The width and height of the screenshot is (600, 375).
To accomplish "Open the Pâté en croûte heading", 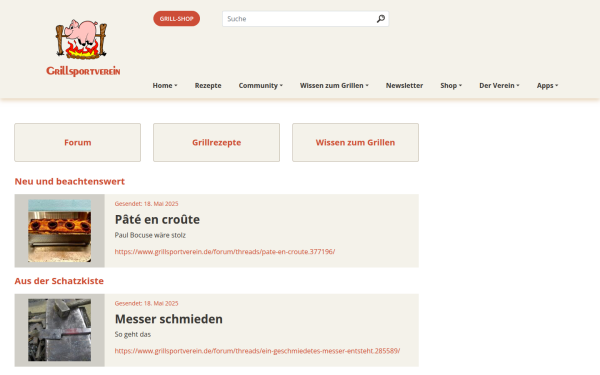I will (157, 220).
